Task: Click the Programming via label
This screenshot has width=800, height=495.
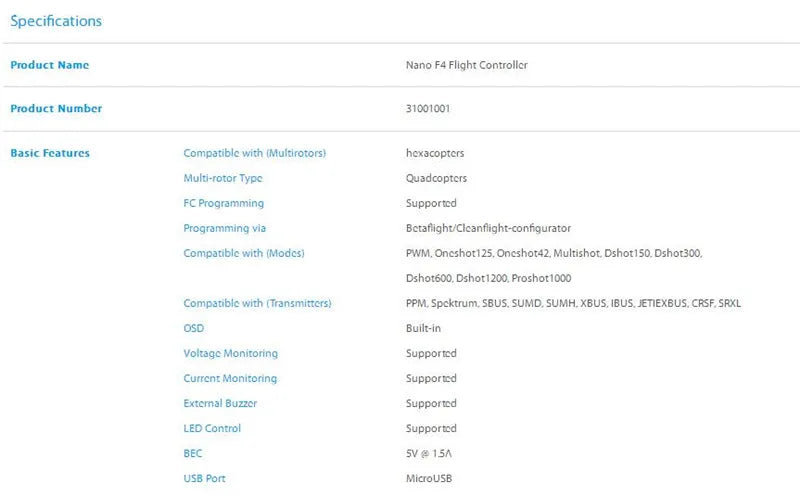Action: (224, 228)
